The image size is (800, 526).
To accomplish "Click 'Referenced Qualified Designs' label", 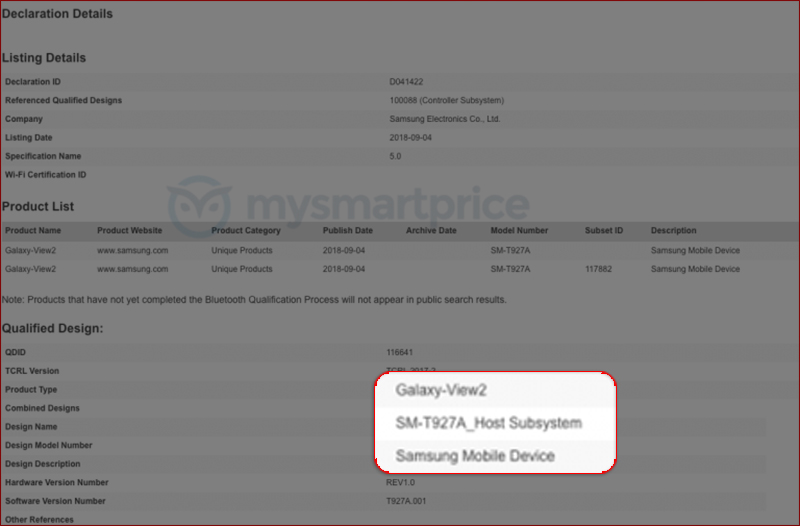I will 63,101.
